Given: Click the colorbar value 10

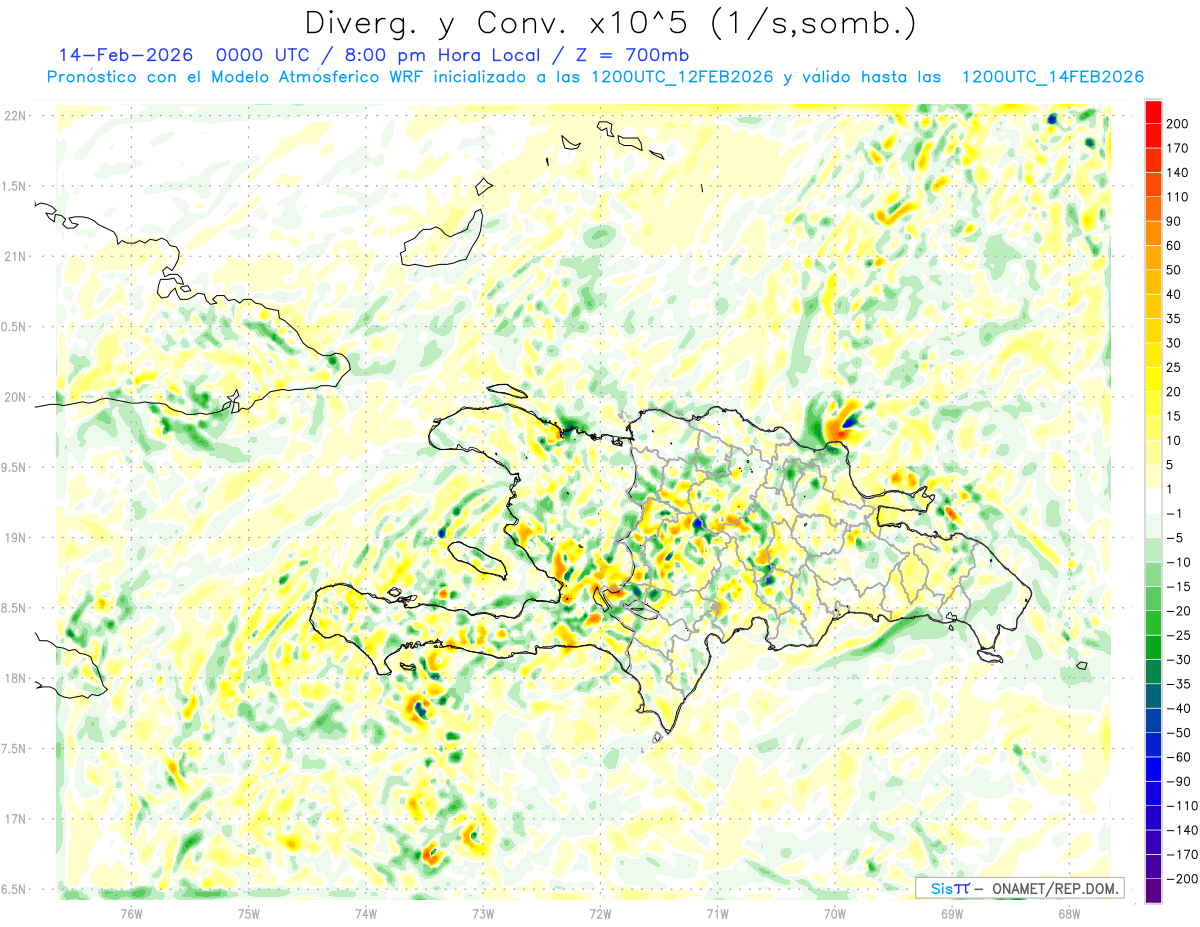Looking at the screenshot, I should [1175, 441].
